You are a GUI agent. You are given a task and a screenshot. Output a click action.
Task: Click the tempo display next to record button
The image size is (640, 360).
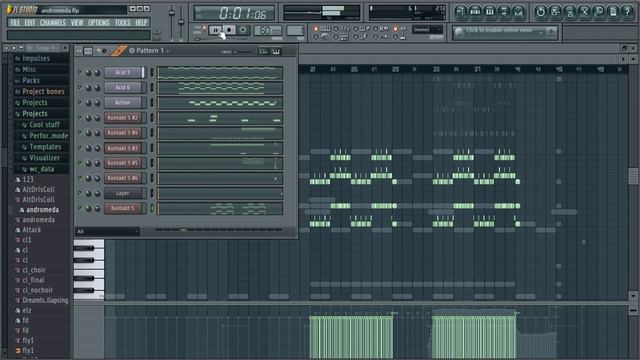[268, 30]
